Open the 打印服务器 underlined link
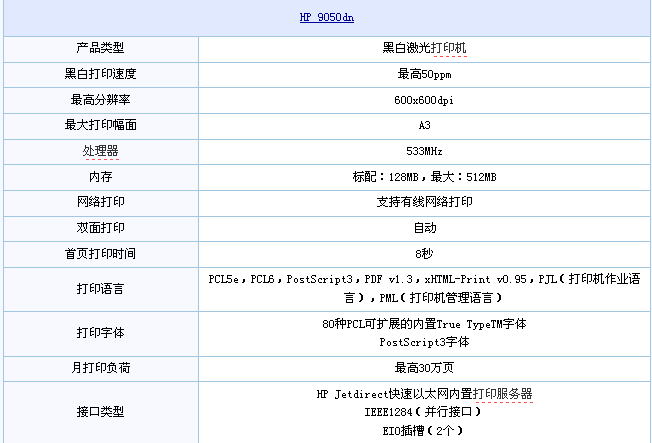Screen dimensions: 652x443 click(503, 394)
